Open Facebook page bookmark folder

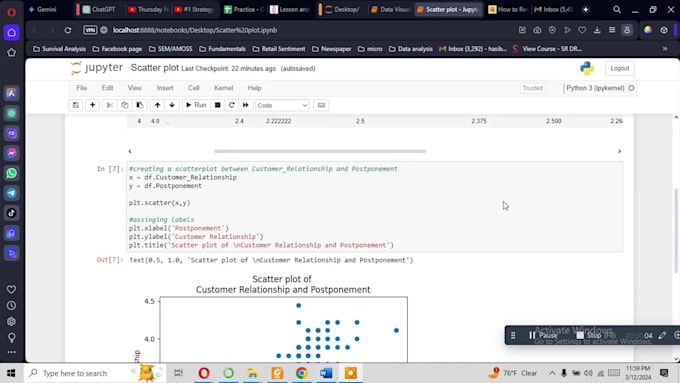tap(117, 49)
